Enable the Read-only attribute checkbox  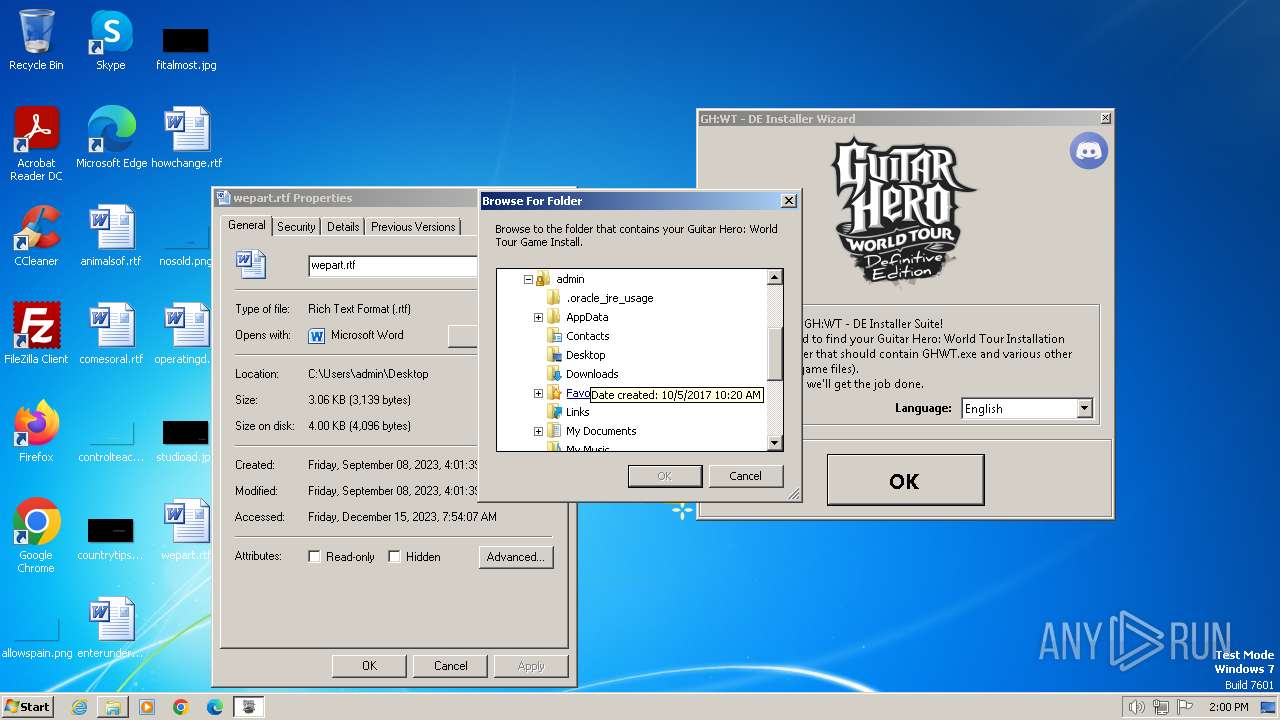(x=314, y=557)
